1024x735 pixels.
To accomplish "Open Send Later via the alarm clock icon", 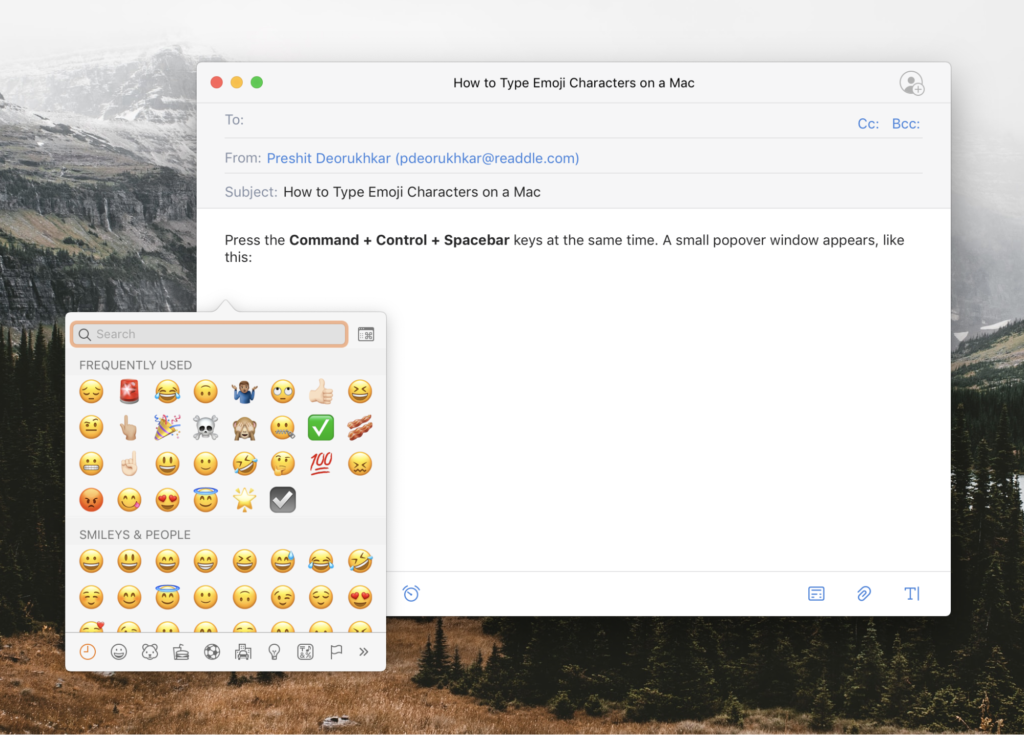I will [410, 593].
